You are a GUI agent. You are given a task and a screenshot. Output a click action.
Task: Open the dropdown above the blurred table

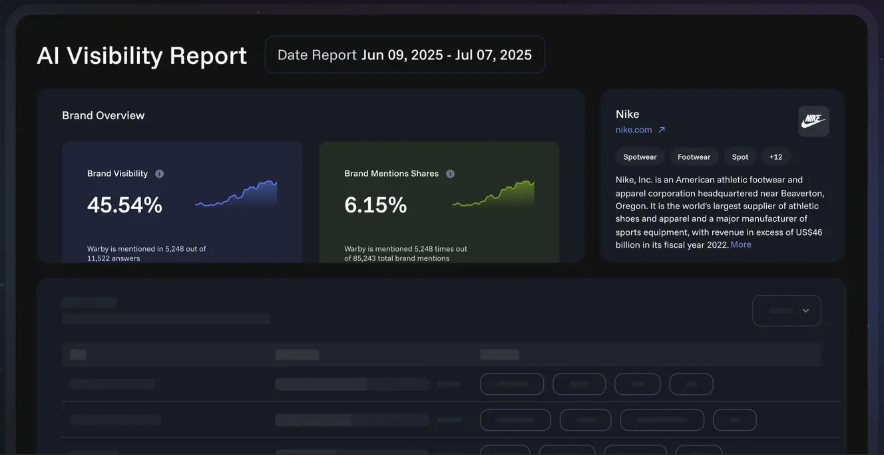786,311
